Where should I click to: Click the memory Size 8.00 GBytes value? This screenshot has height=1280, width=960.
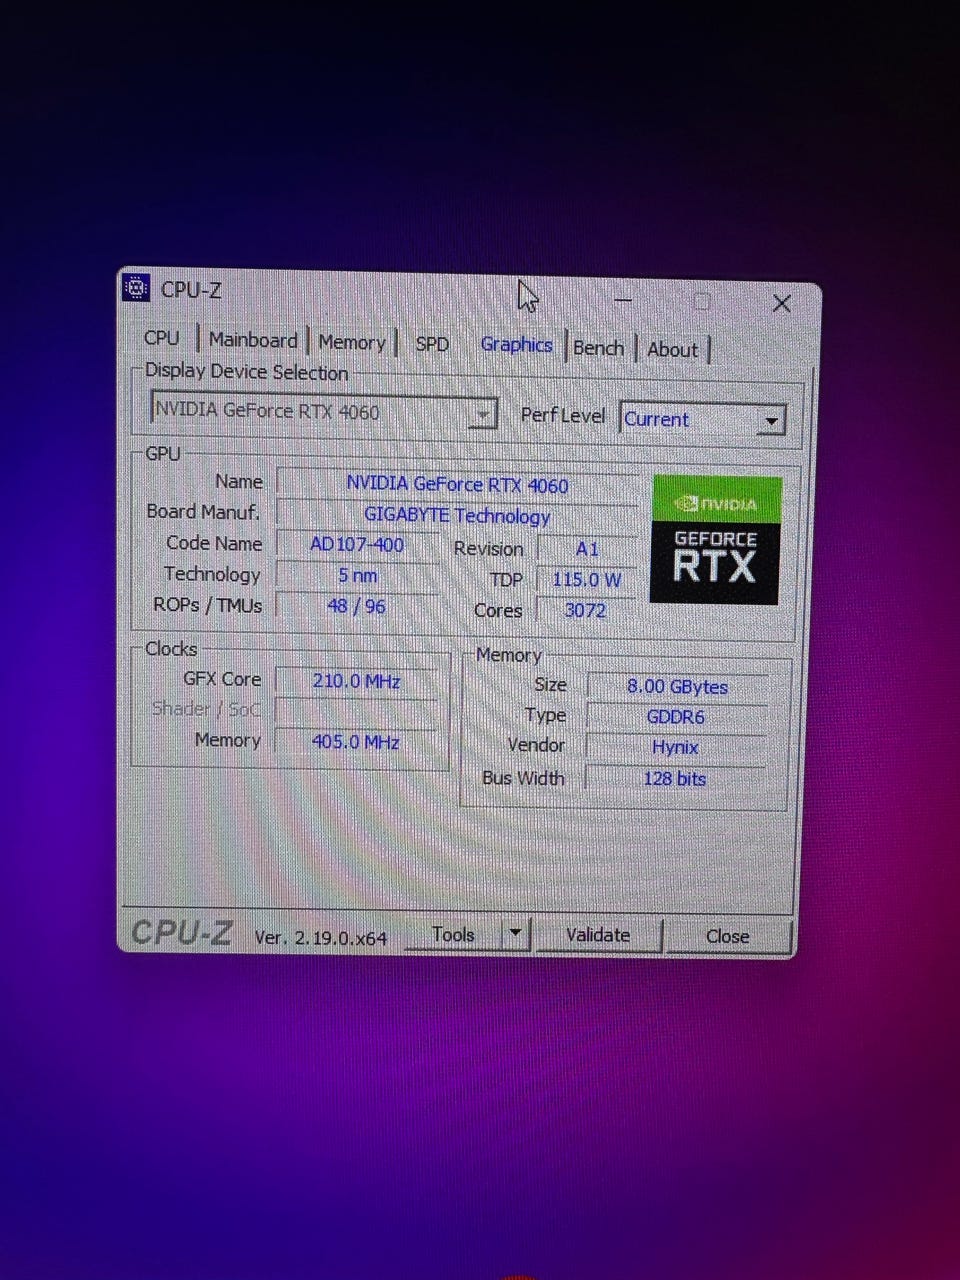pyautogui.click(x=677, y=687)
